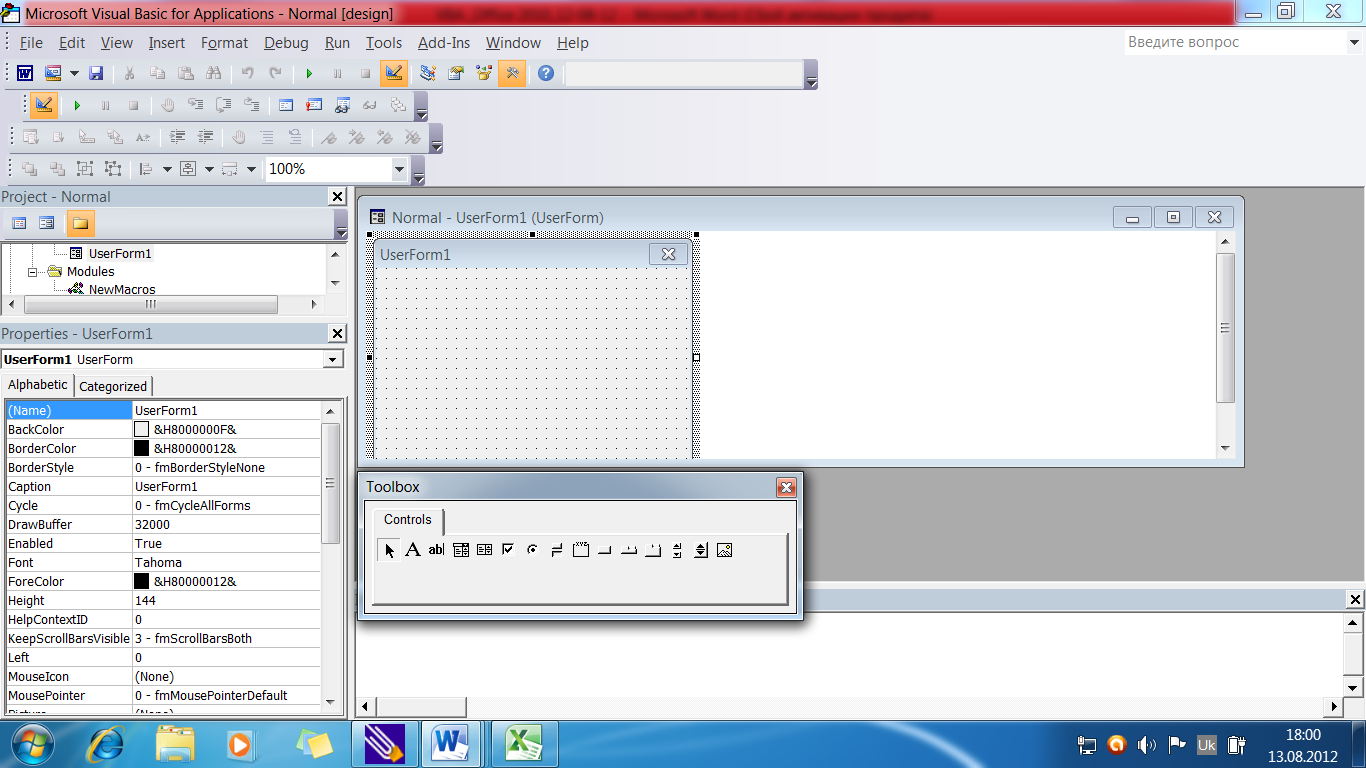Open the File menu
This screenshot has height=768, width=1366.
(31, 43)
